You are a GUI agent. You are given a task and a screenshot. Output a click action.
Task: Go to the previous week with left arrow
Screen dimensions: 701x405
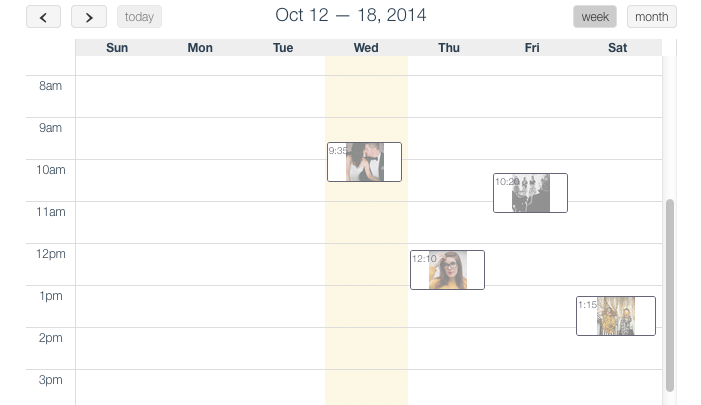point(44,17)
